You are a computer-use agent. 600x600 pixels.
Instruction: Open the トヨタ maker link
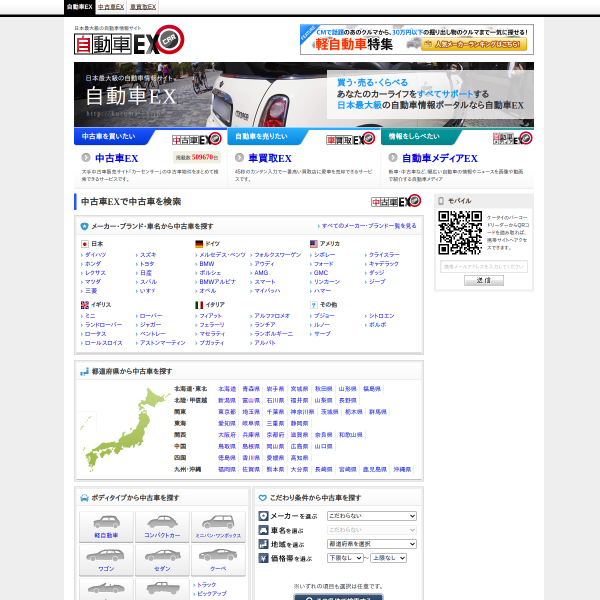coord(147,264)
